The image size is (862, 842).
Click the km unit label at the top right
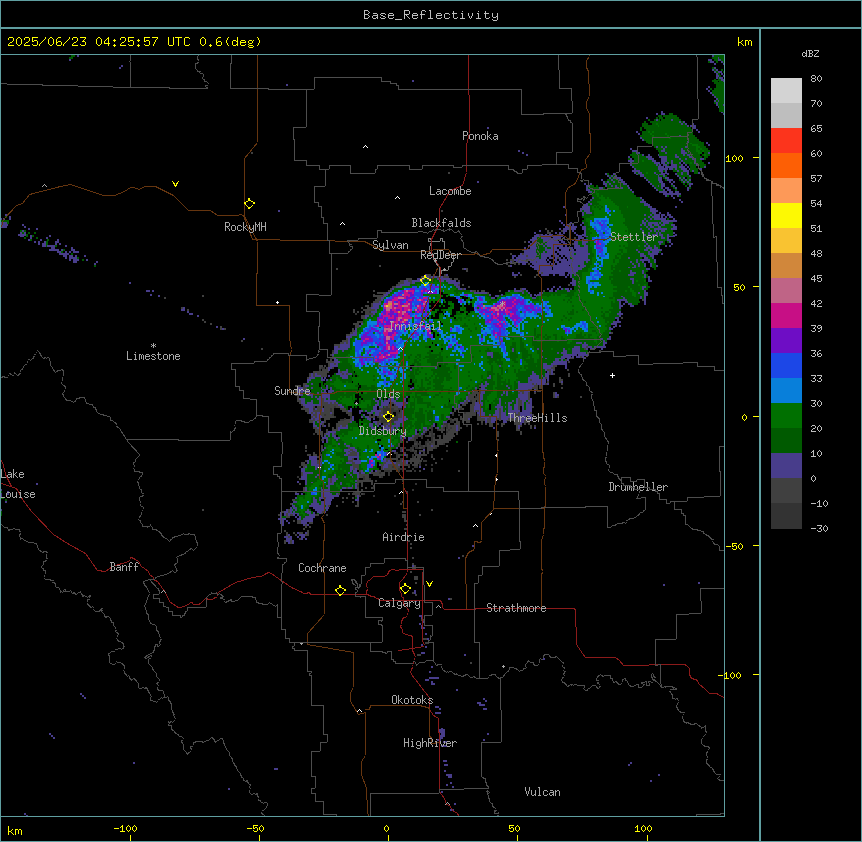[745, 42]
